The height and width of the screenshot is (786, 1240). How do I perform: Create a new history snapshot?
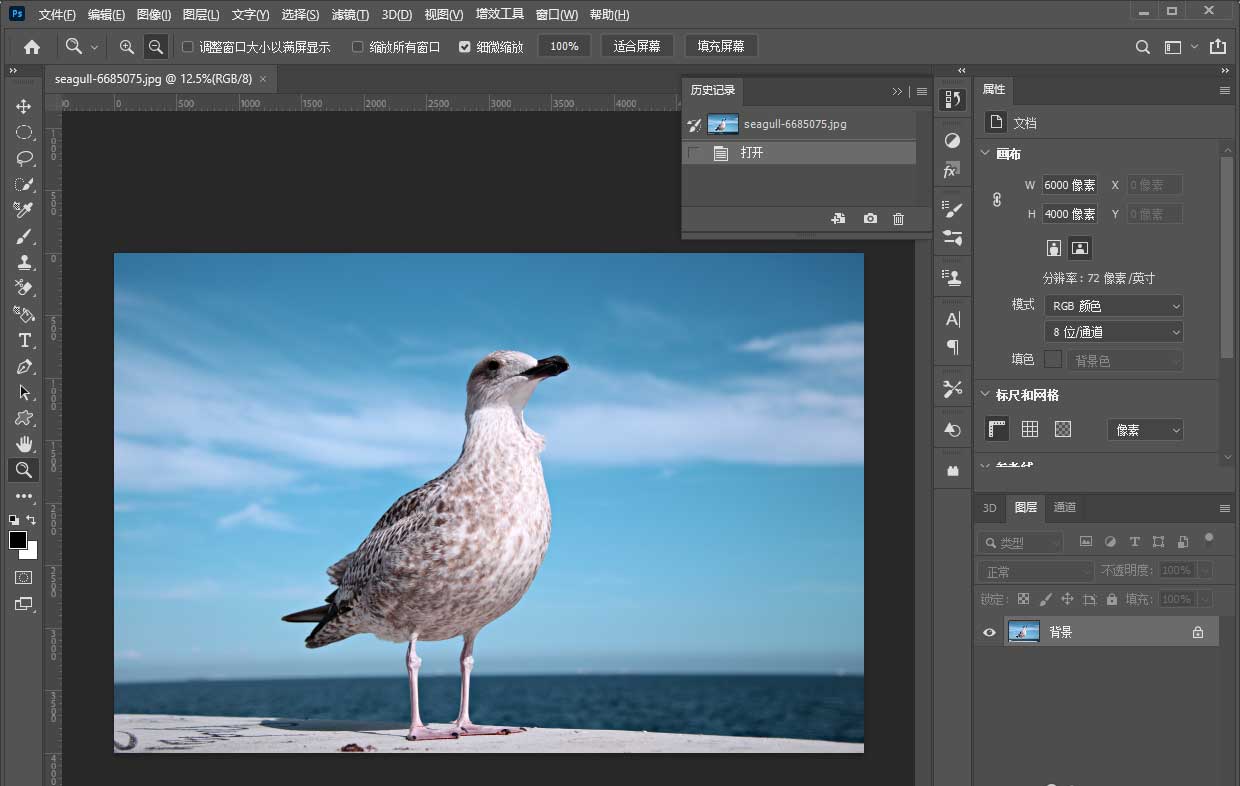pyautogui.click(x=870, y=218)
